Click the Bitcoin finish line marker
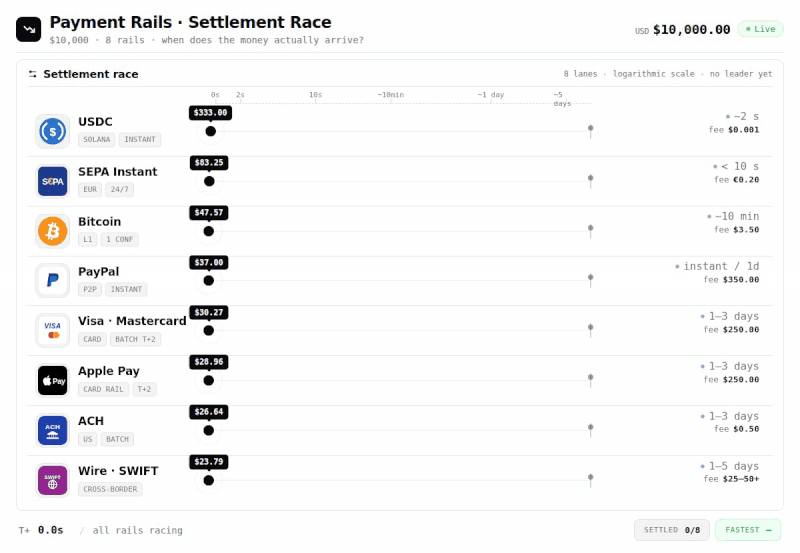This screenshot has width=800, height=553. point(590,231)
